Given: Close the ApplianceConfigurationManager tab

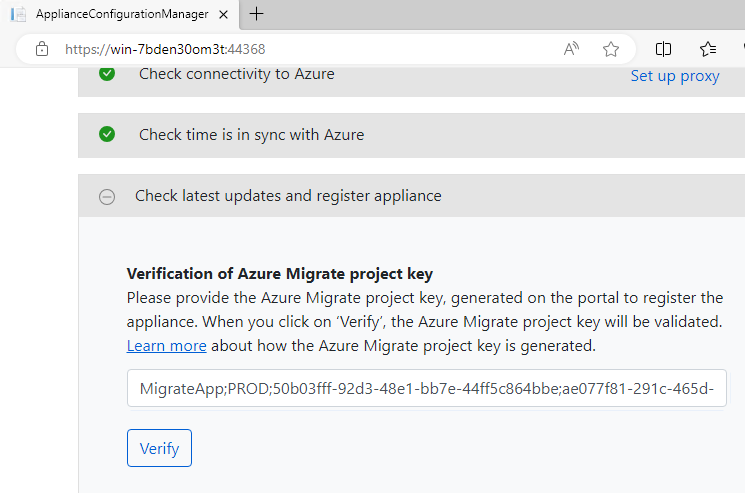Looking at the screenshot, I should click(223, 15).
